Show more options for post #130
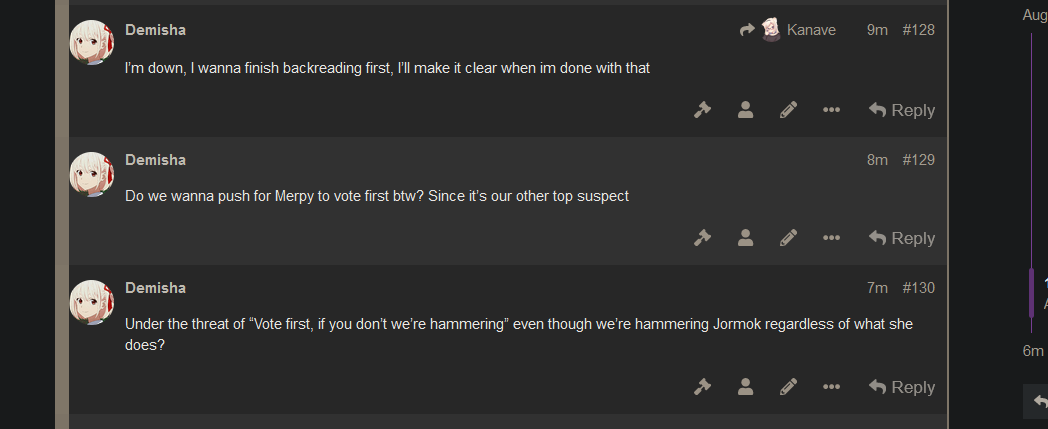The height and width of the screenshot is (429, 1048). (x=831, y=387)
